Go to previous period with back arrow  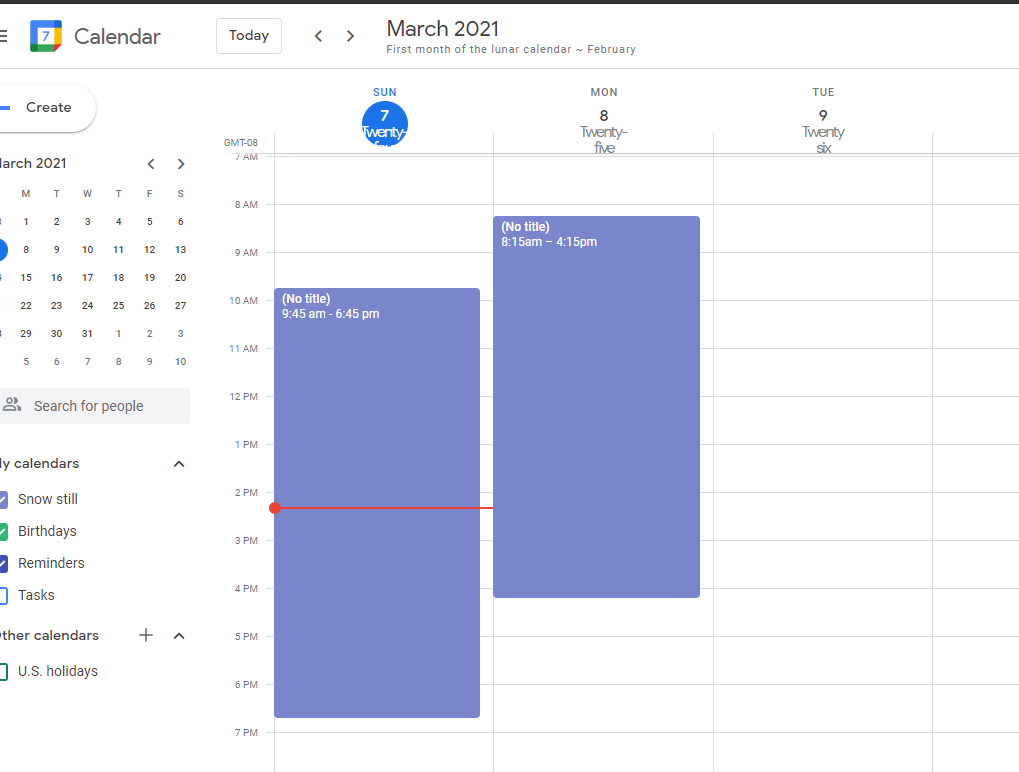pos(318,35)
